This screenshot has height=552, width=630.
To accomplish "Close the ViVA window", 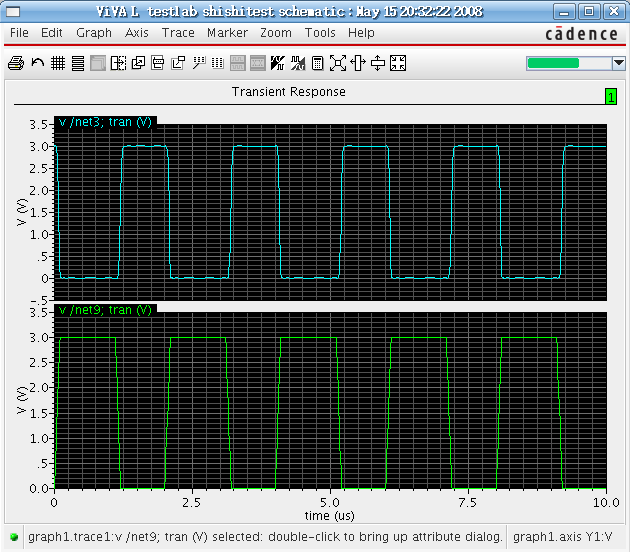I will point(614,11).
